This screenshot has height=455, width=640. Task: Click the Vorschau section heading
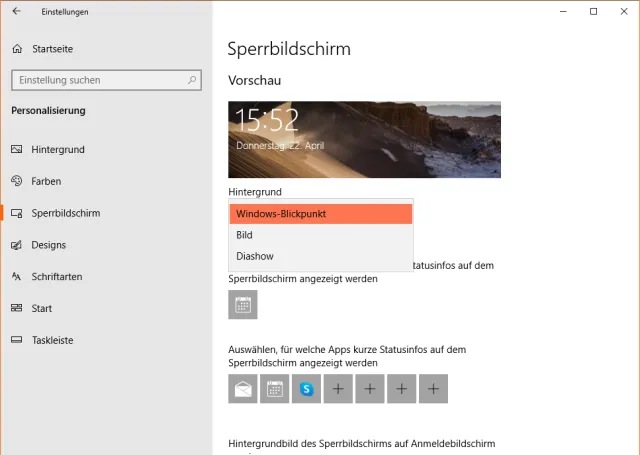tap(254, 80)
